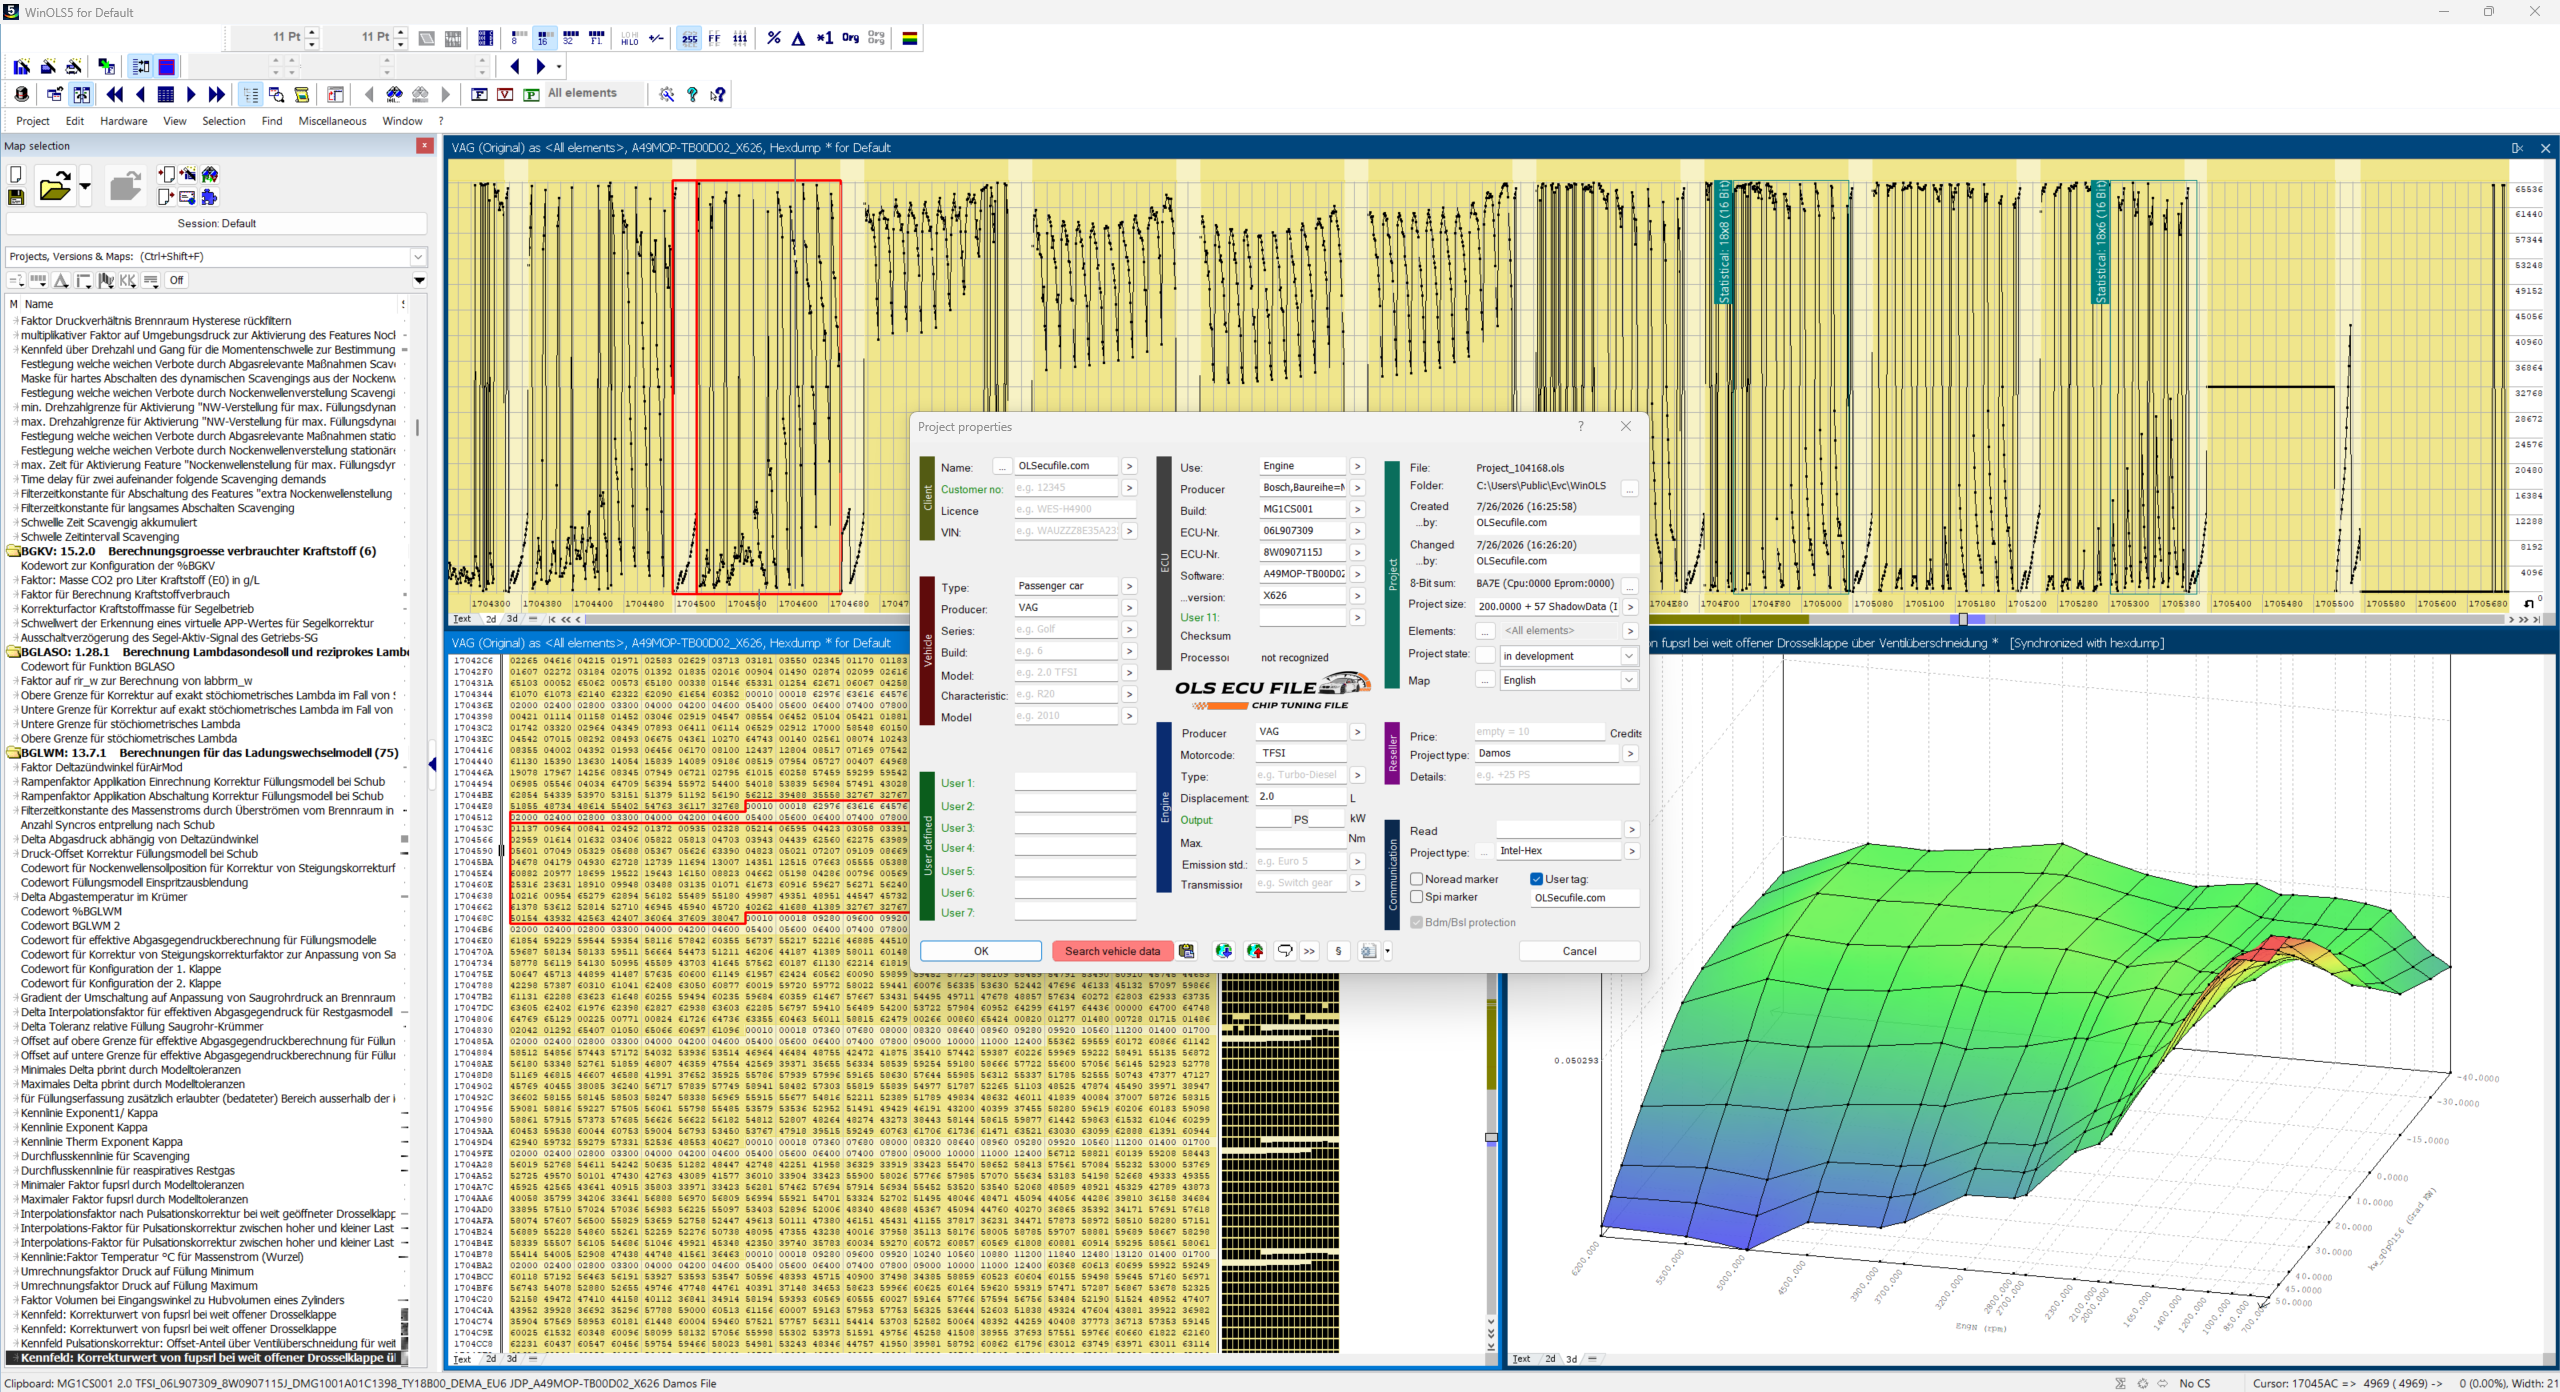
Task: Click the yellow scroll script icon
Action: (x=301, y=94)
